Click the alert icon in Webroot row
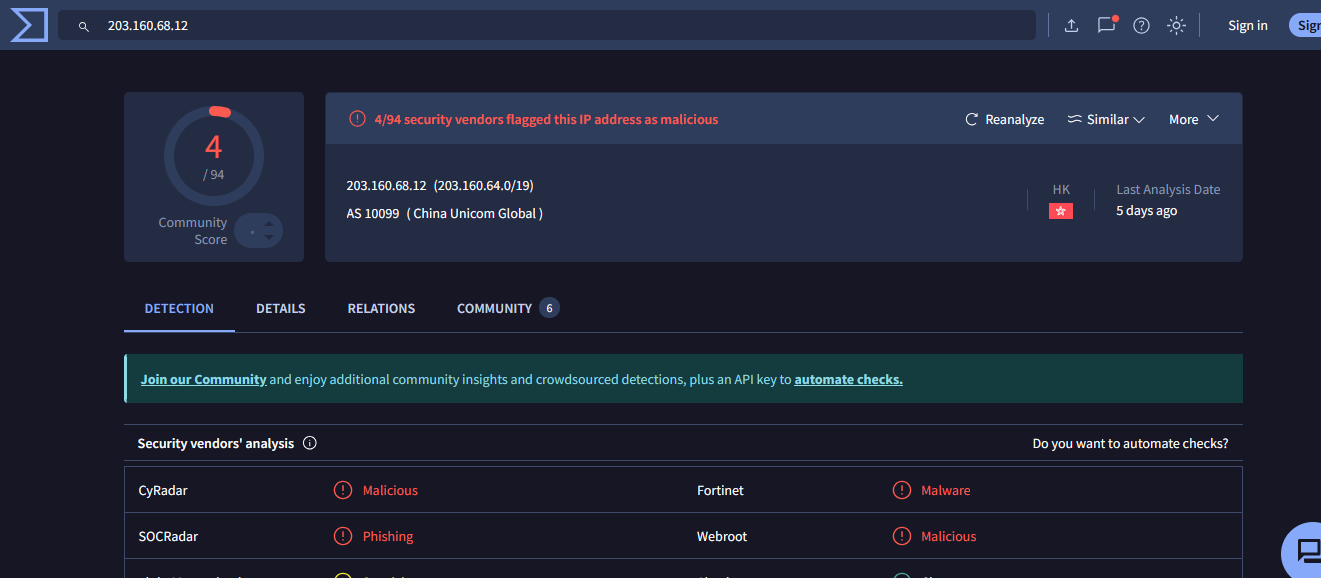 (x=902, y=536)
